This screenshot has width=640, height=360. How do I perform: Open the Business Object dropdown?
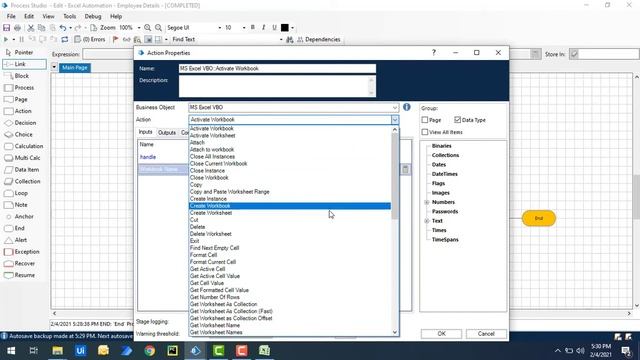pos(395,107)
